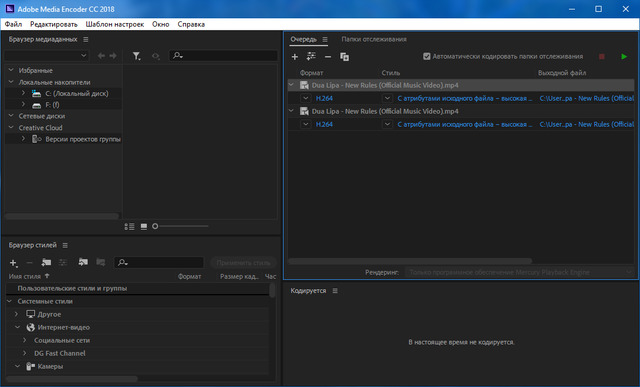
Task: Open the preset dropdown arrow of second queue item
Action: pos(387,124)
